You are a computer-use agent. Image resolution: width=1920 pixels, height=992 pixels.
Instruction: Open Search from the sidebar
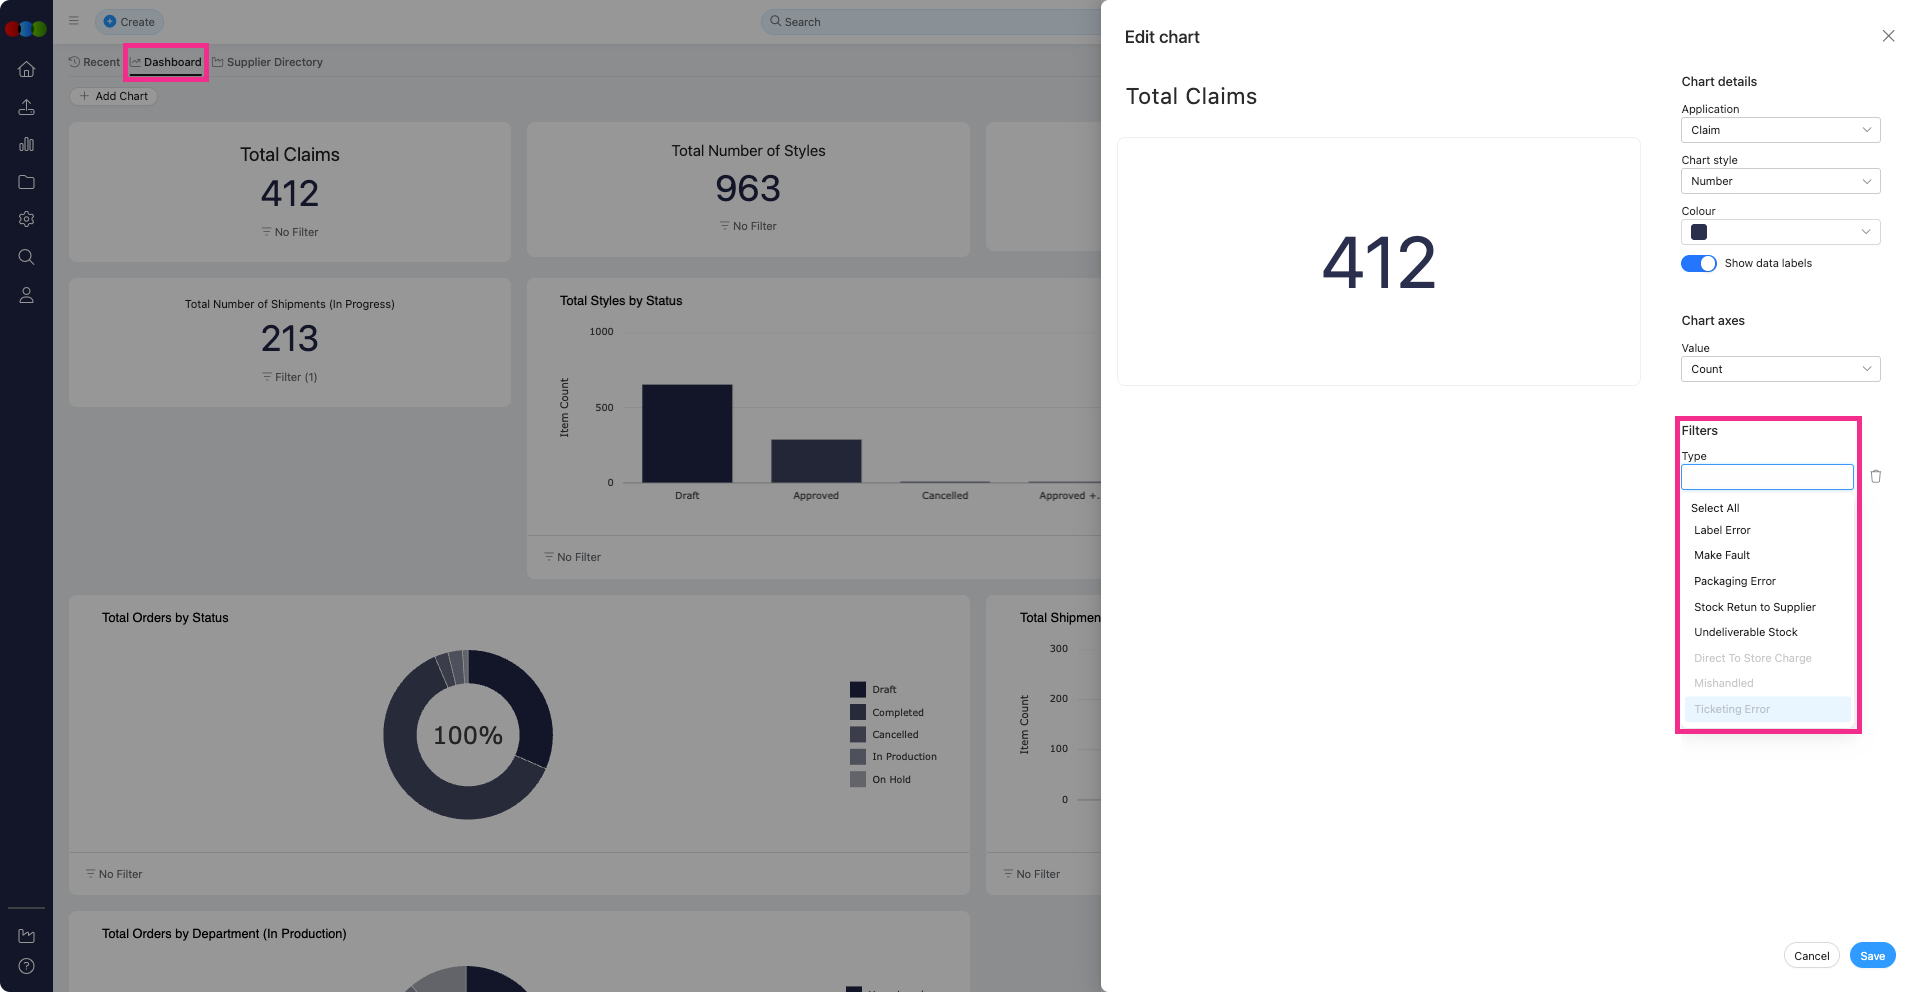27,257
